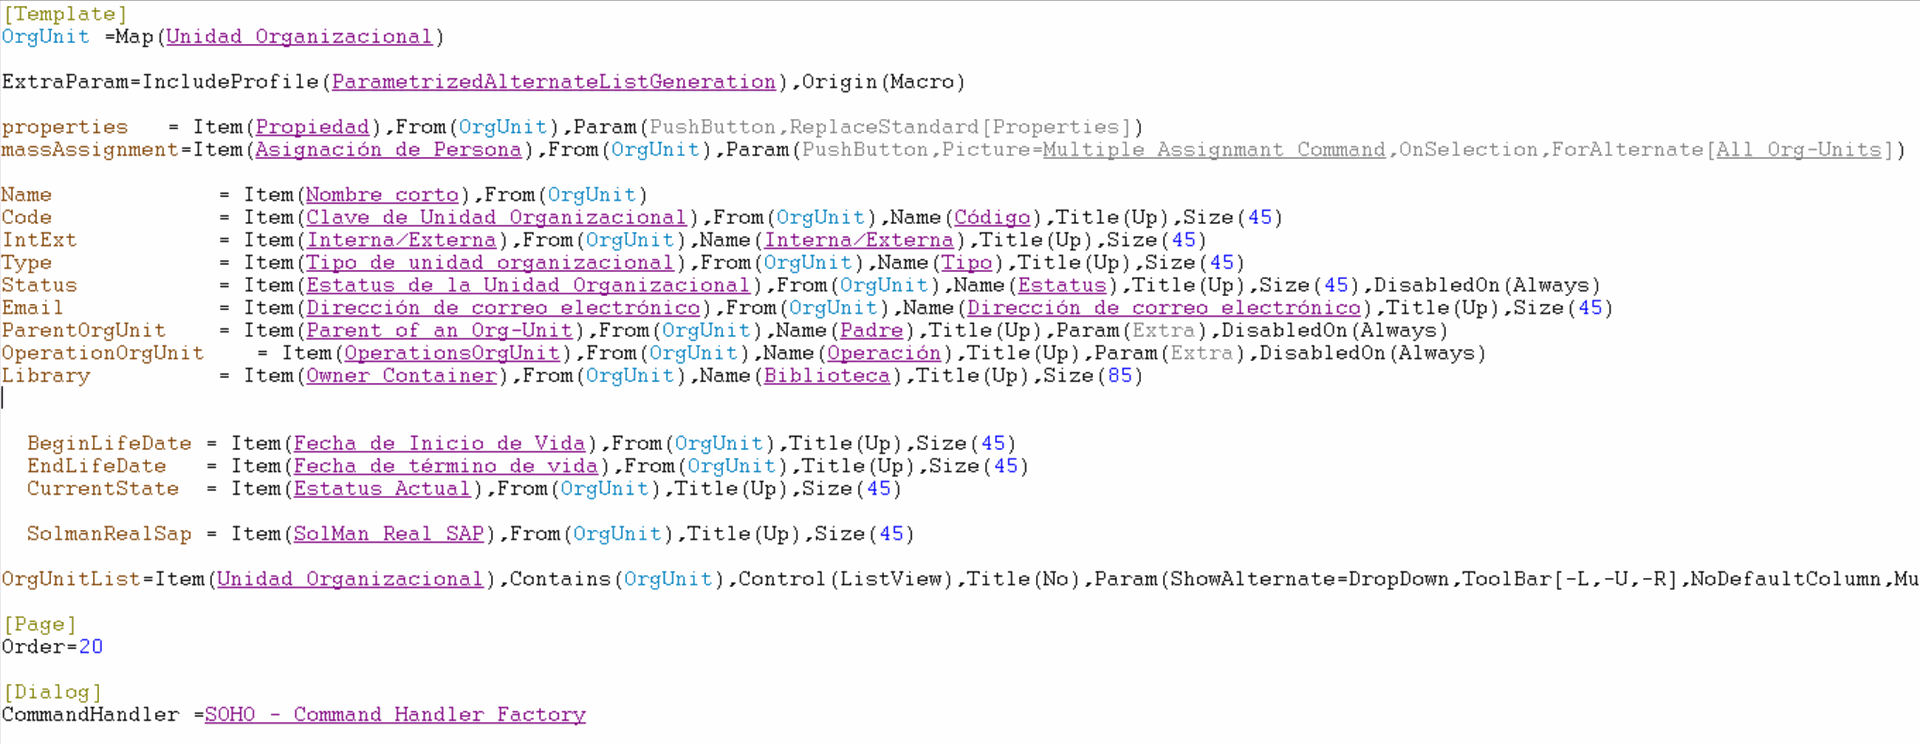Open Unidad Organizacional link in the Map() line
The height and width of the screenshot is (744, 1920).
(299, 37)
